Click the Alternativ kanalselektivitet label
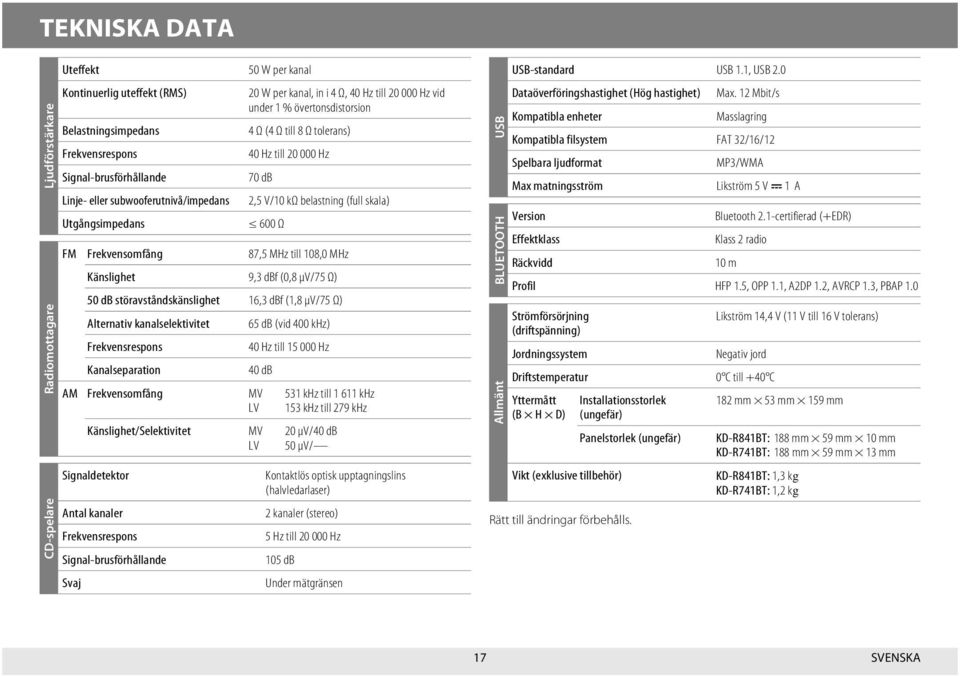 (148, 324)
